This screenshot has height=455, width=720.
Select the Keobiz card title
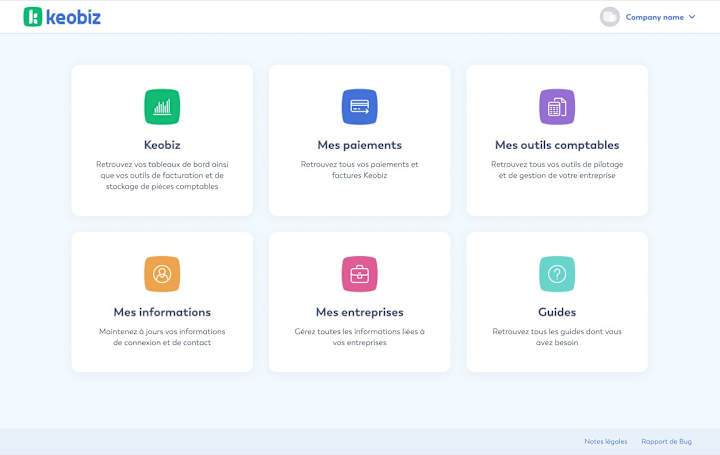point(162,145)
